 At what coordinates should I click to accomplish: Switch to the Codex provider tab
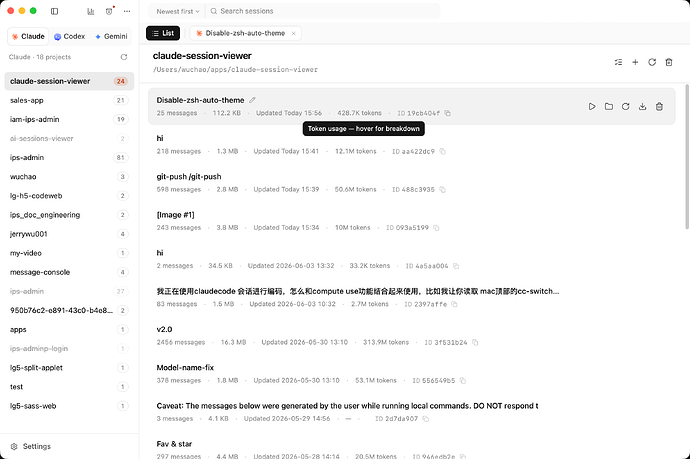point(69,37)
